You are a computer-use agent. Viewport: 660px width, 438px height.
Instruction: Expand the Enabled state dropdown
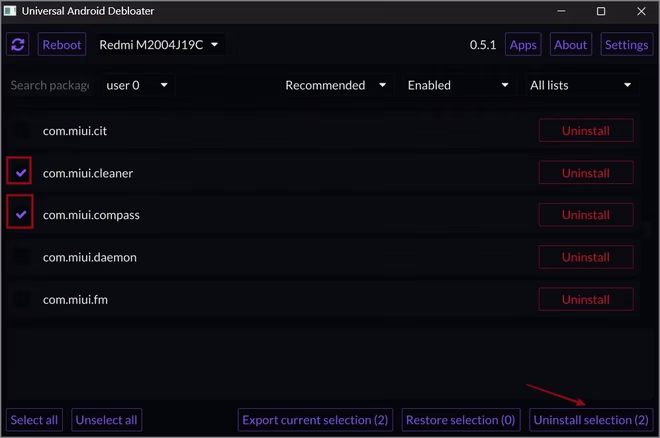458,85
